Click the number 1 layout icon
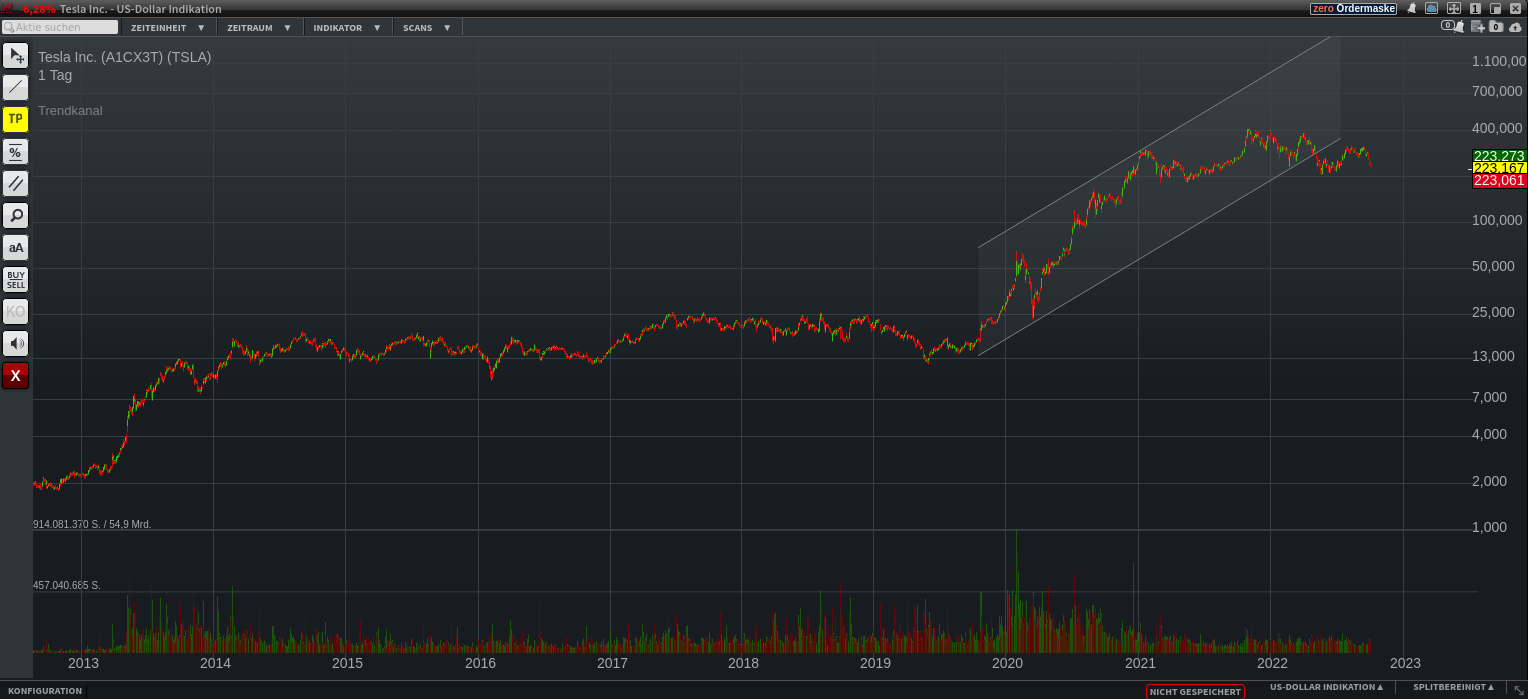Viewport: 1528px width, 699px height. [x=1475, y=8]
